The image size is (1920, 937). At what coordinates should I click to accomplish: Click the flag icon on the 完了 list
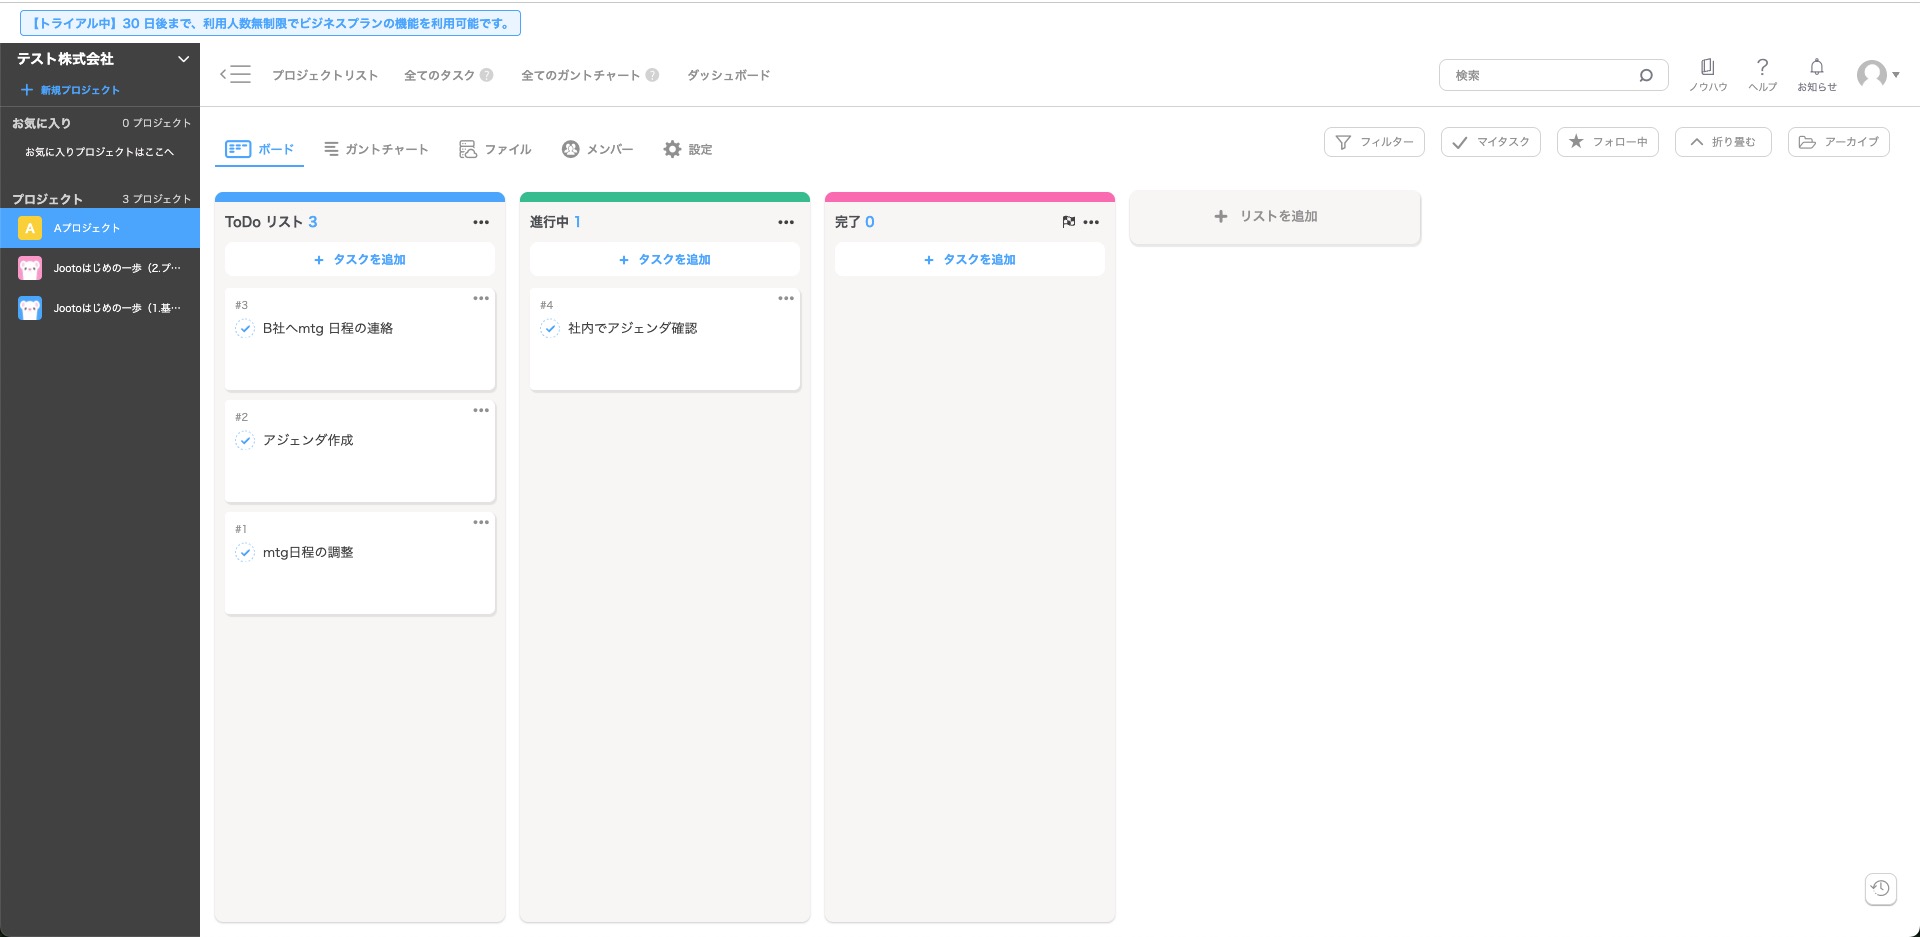click(1068, 222)
